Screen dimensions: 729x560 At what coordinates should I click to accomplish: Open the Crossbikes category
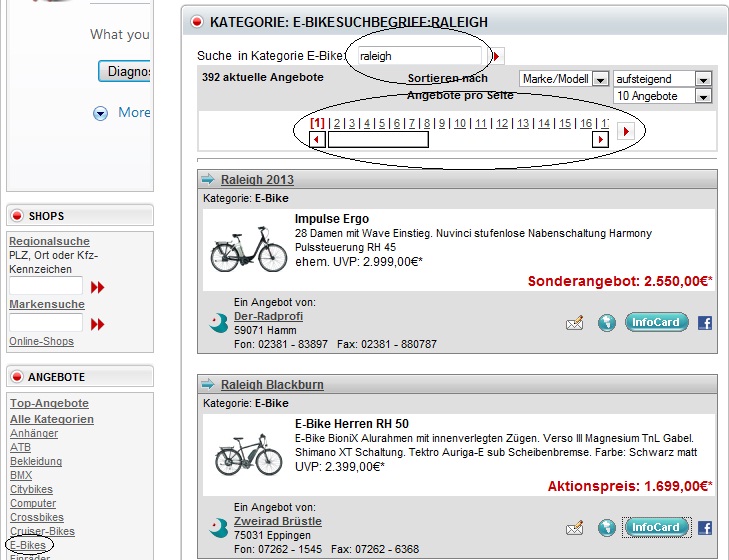[x=37, y=517]
